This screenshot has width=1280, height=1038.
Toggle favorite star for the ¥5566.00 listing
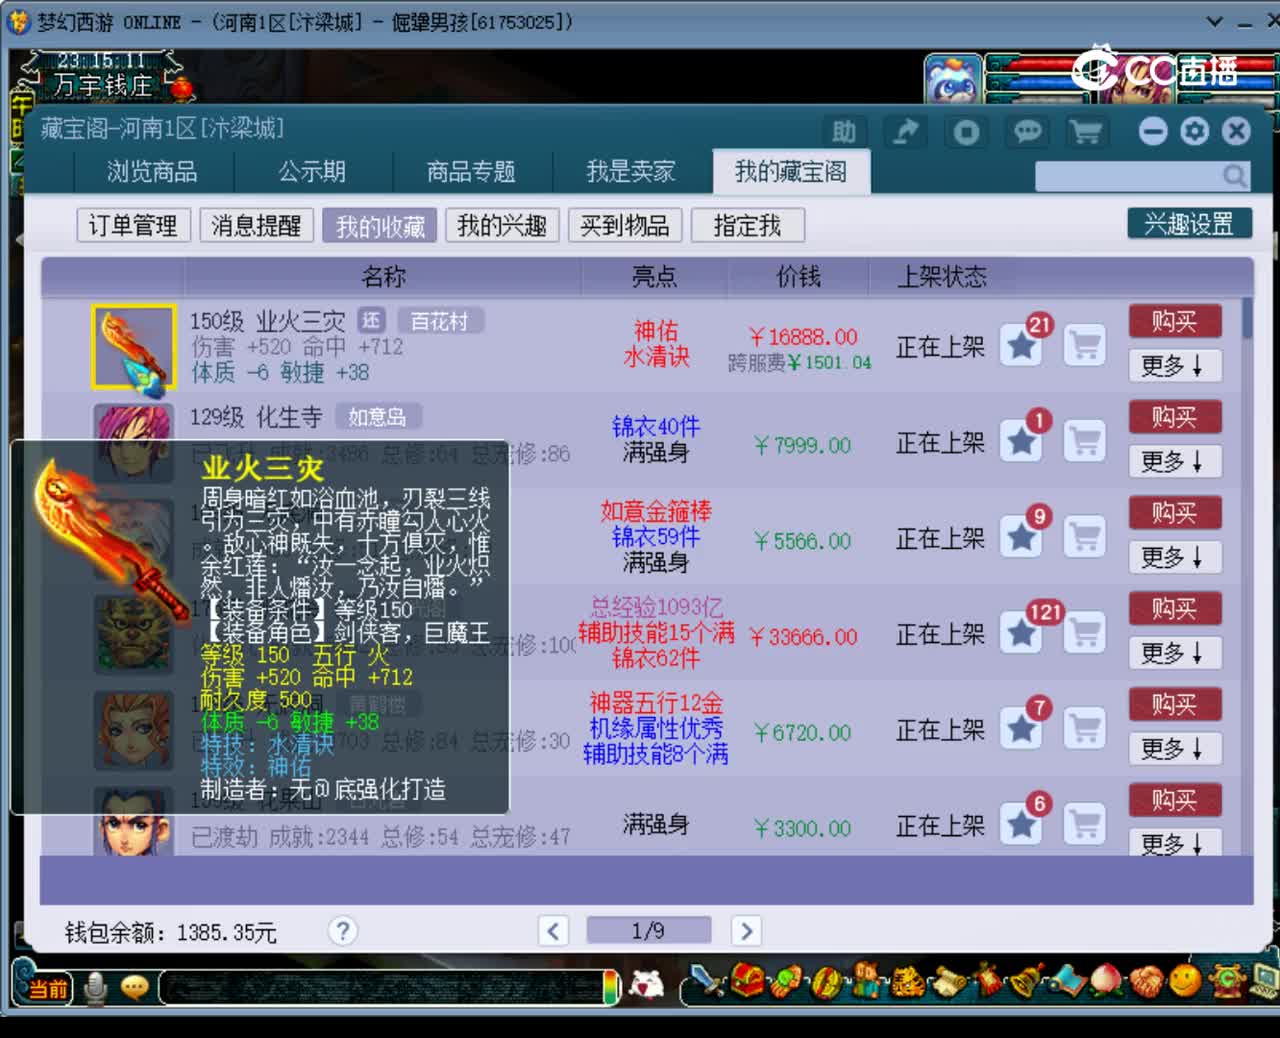pos(1021,537)
